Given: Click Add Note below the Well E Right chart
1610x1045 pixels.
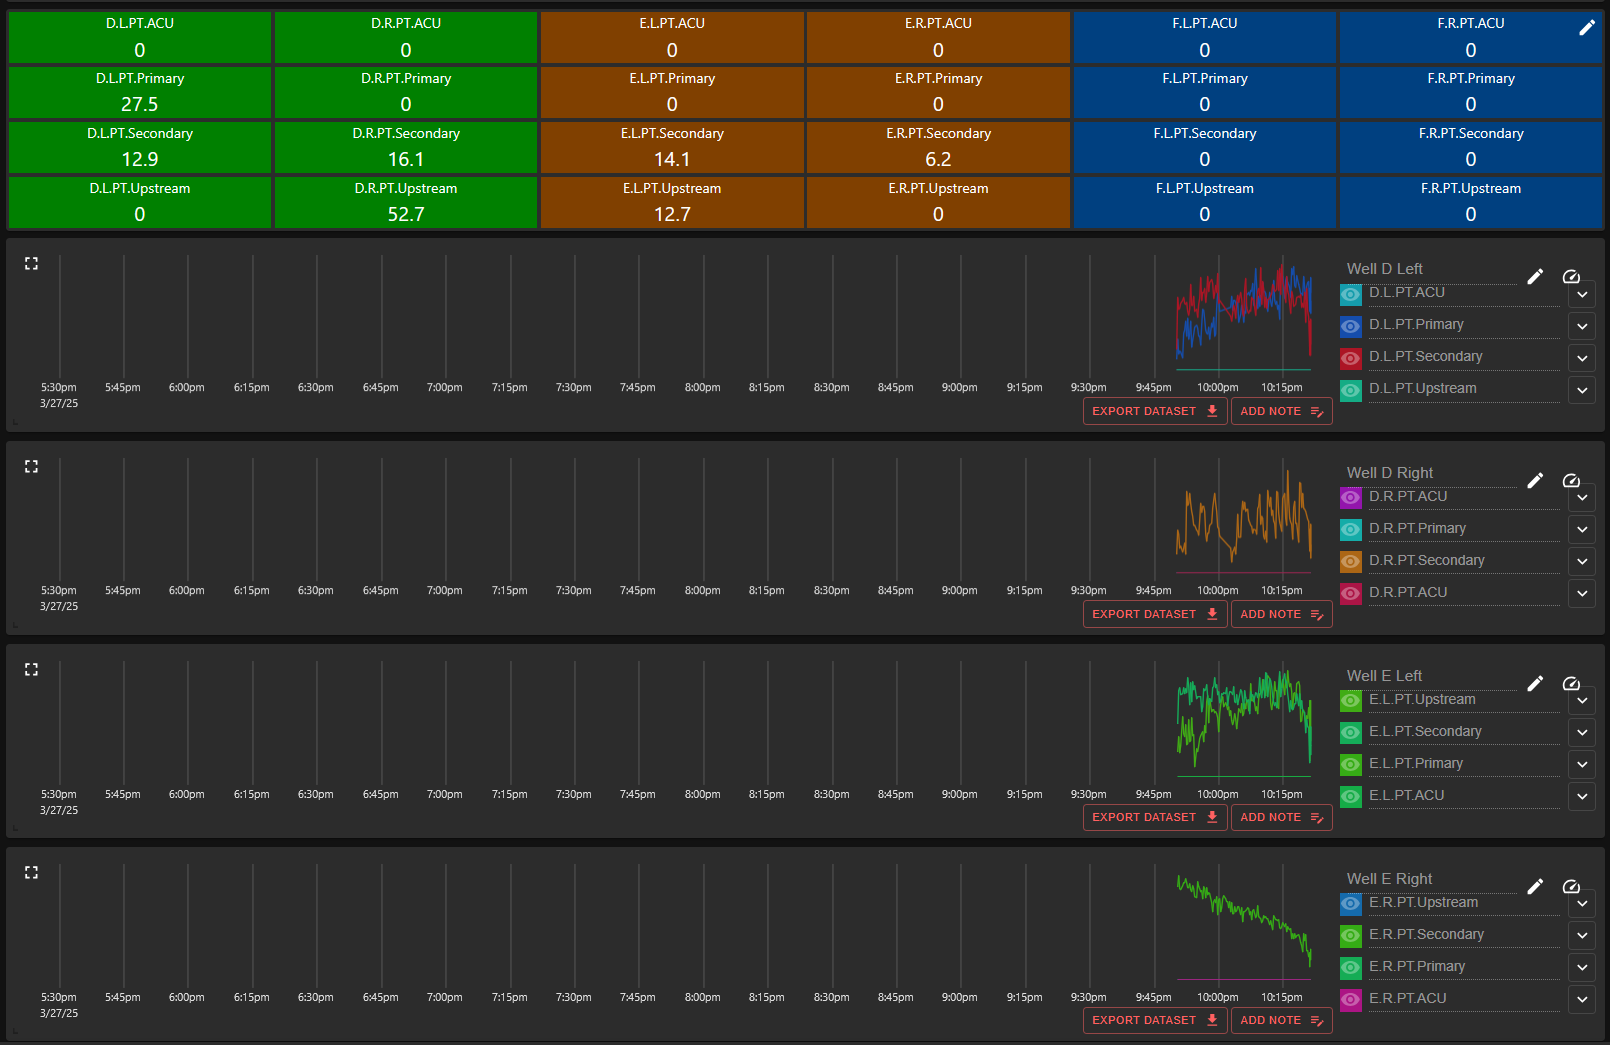Looking at the screenshot, I should click(1281, 1020).
